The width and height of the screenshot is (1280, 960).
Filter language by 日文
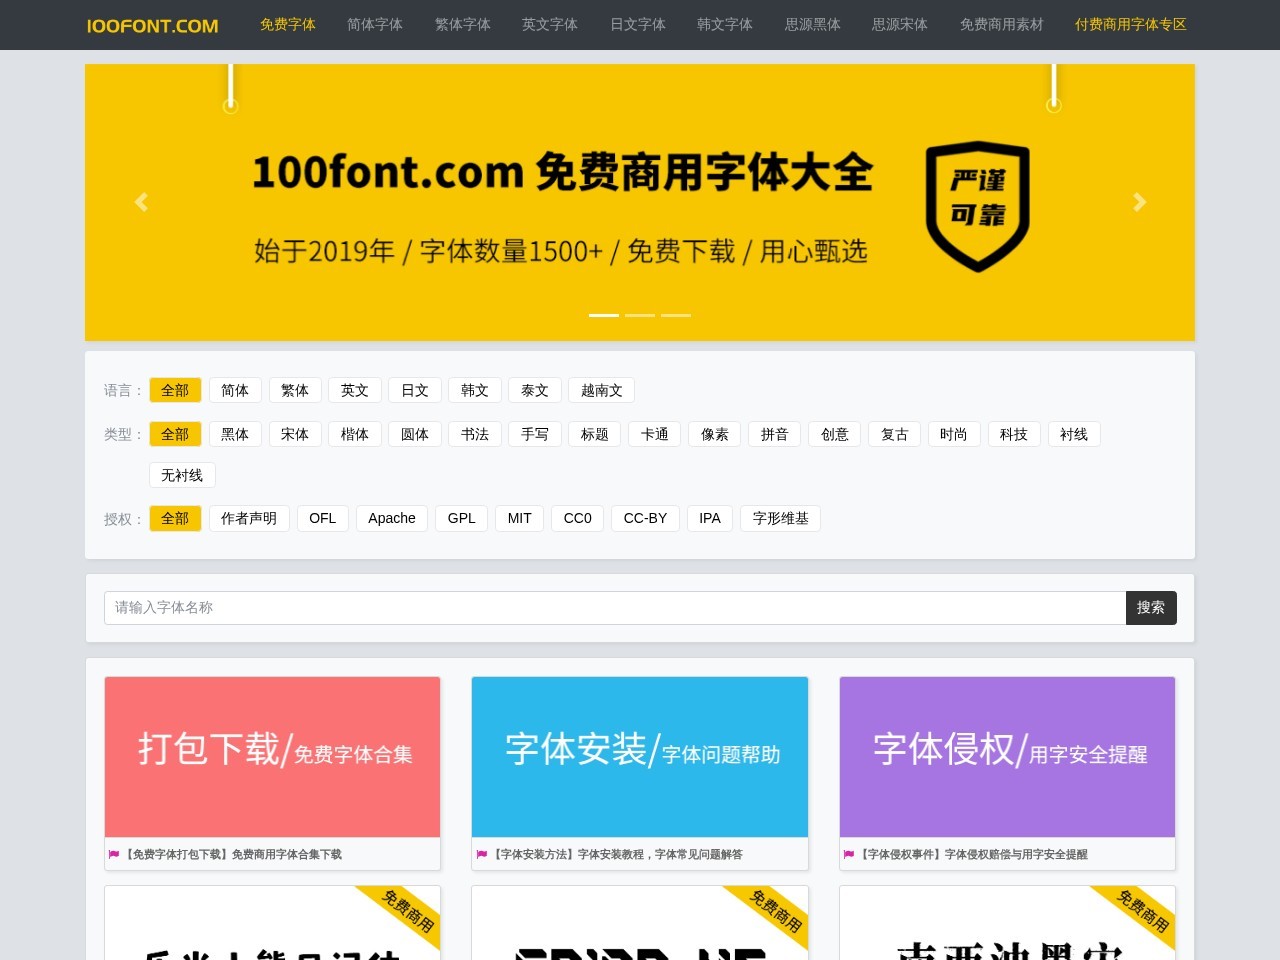pos(415,390)
